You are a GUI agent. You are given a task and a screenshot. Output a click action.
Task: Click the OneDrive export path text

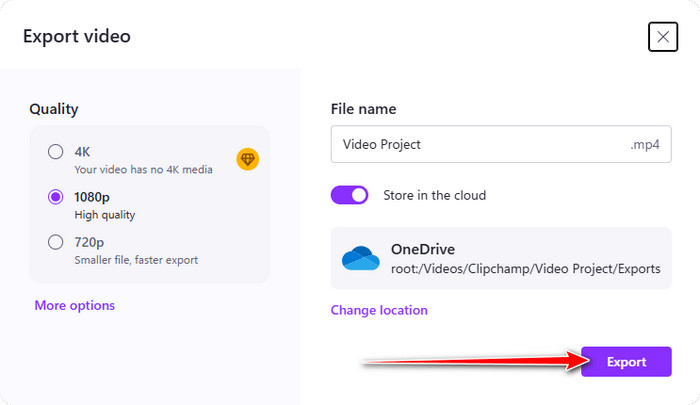525,269
